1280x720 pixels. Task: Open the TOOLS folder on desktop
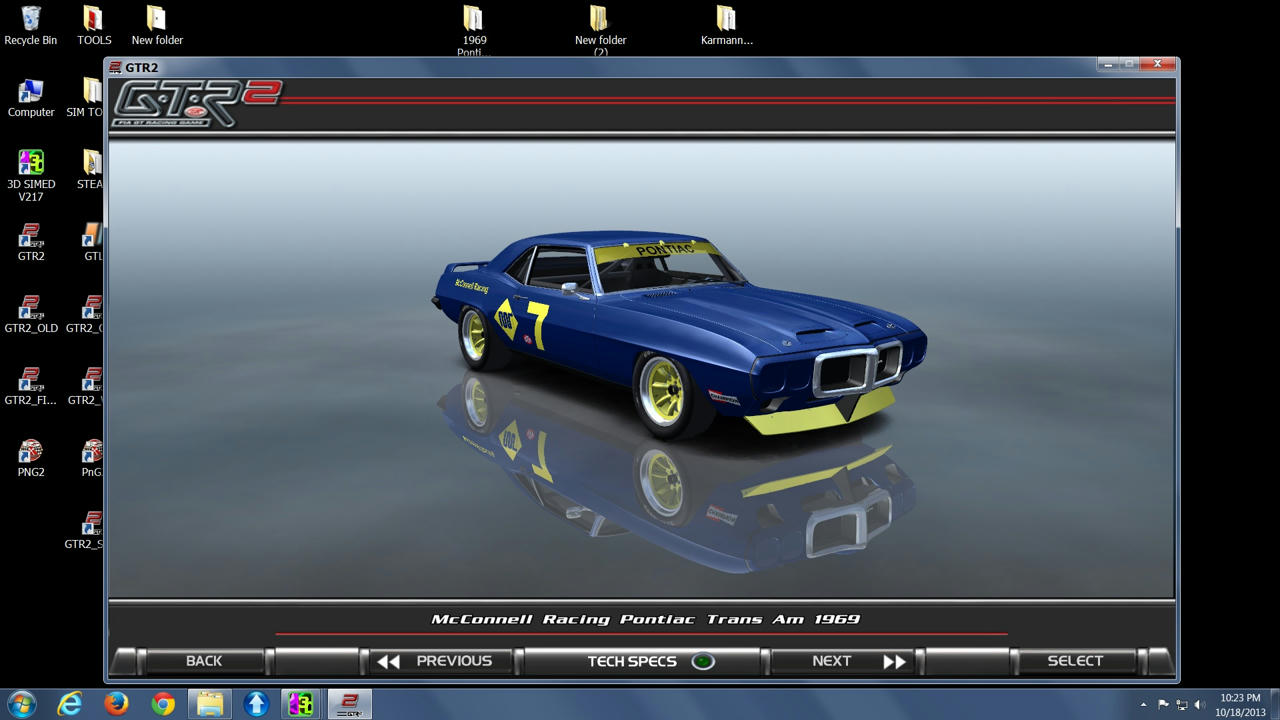[x=94, y=26]
